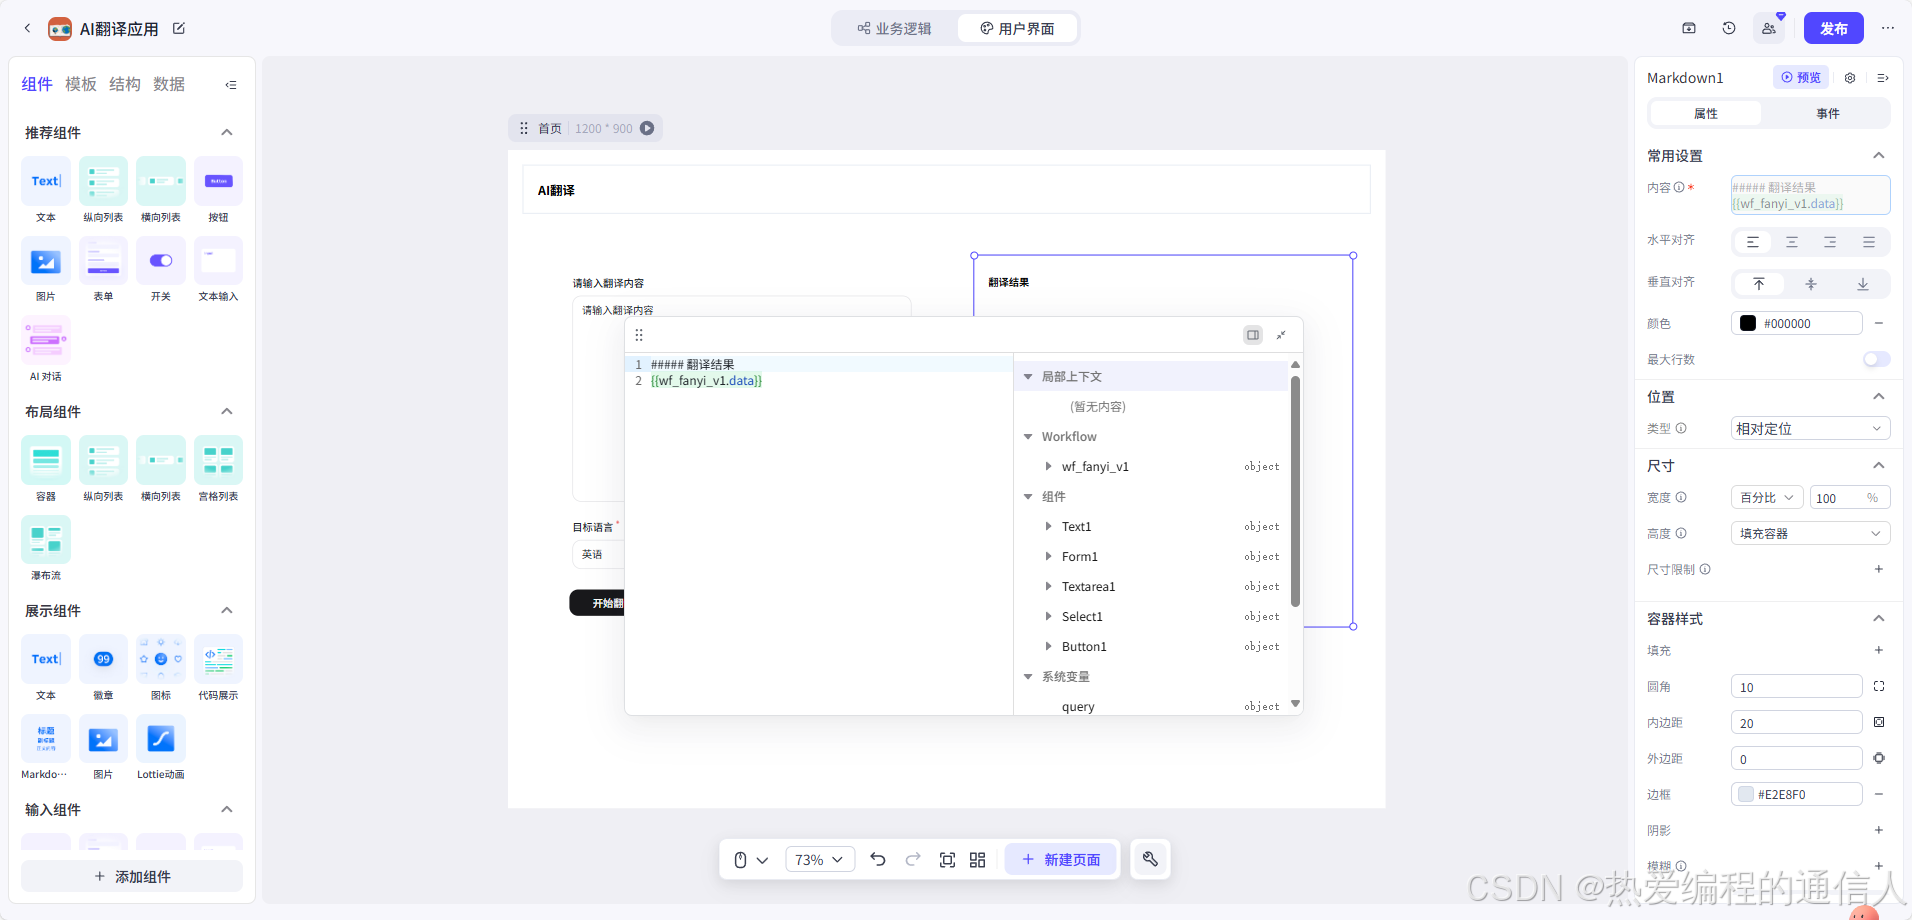Switch to the 业务逻辑 tab
Screen dimensions: 1912x920
coord(895,28)
